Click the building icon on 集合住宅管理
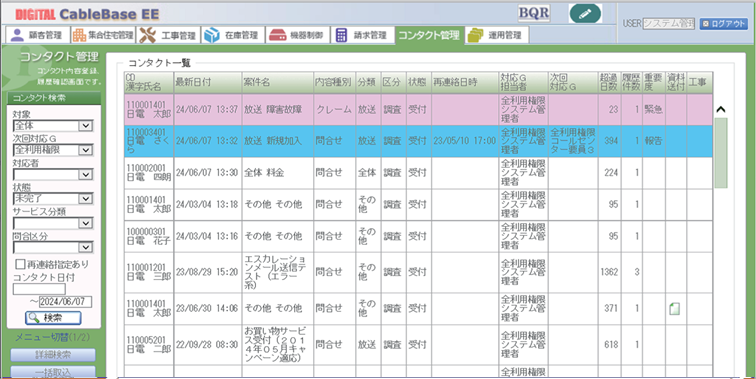This screenshot has width=756, height=379. pos(79,35)
